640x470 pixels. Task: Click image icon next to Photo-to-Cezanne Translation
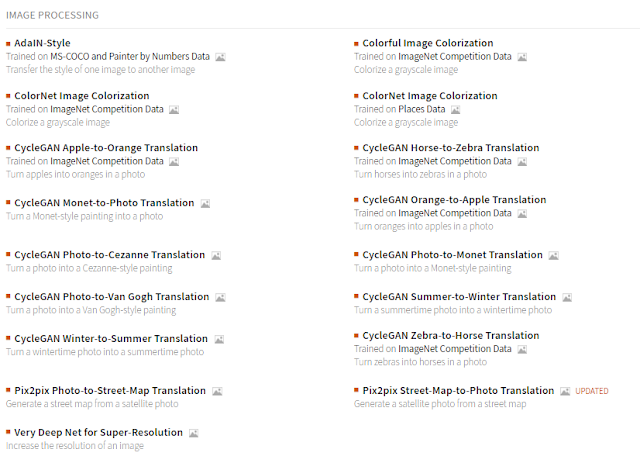click(216, 256)
